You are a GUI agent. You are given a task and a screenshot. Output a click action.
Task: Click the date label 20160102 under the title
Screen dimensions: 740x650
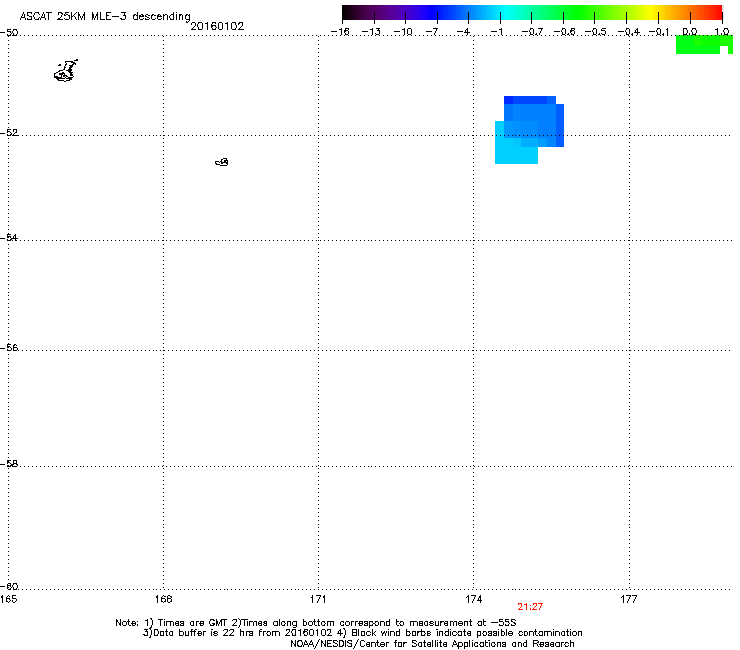[x=217, y=26]
